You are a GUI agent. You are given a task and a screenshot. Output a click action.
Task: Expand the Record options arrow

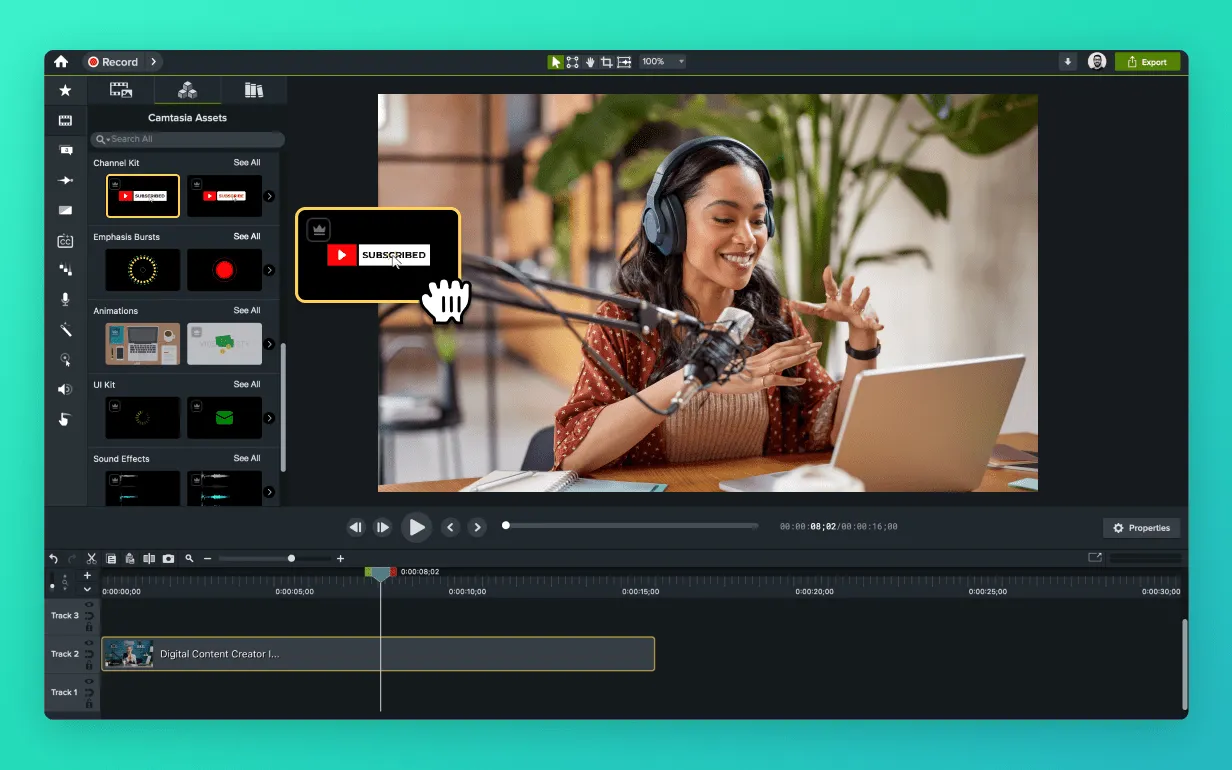[153, 62]
